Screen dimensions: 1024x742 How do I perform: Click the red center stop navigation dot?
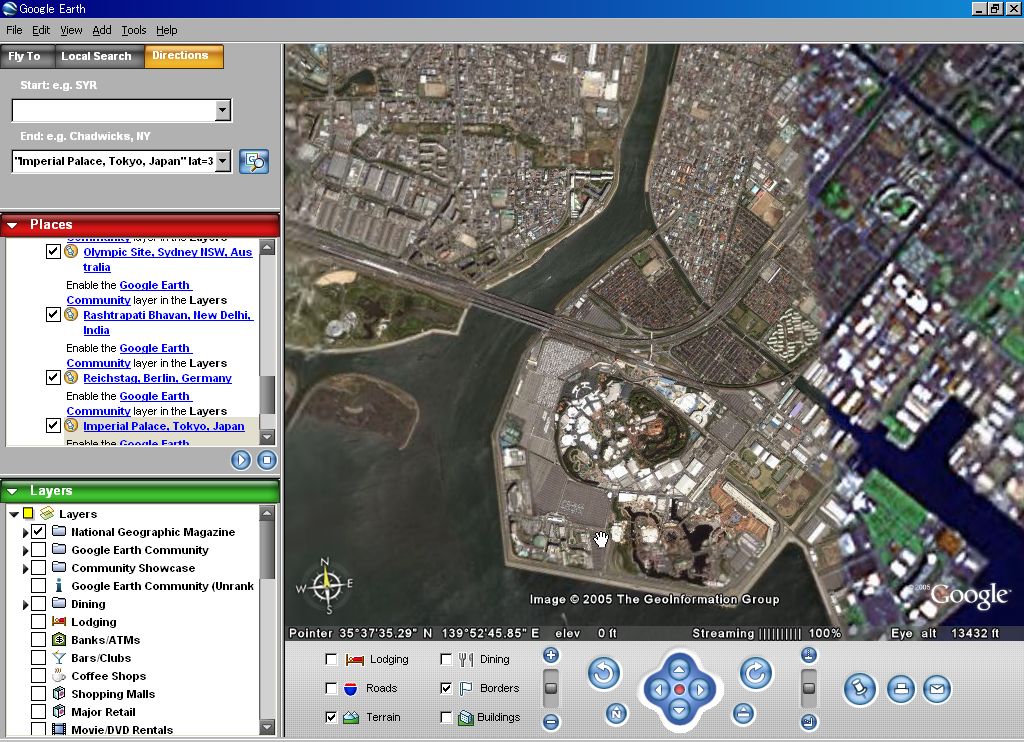pyautogui.click(x=679, y=690)
